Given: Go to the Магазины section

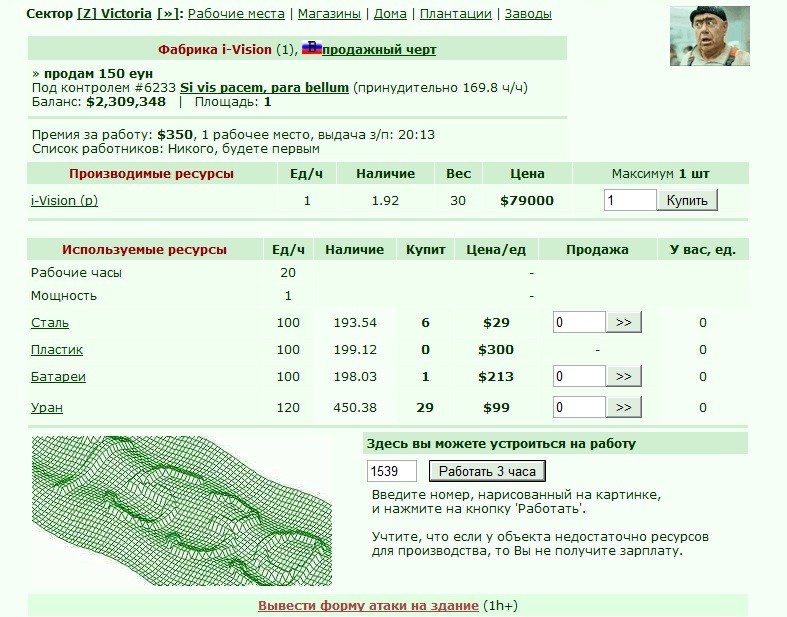Looking at the screenshot, I should click(329, 14).
